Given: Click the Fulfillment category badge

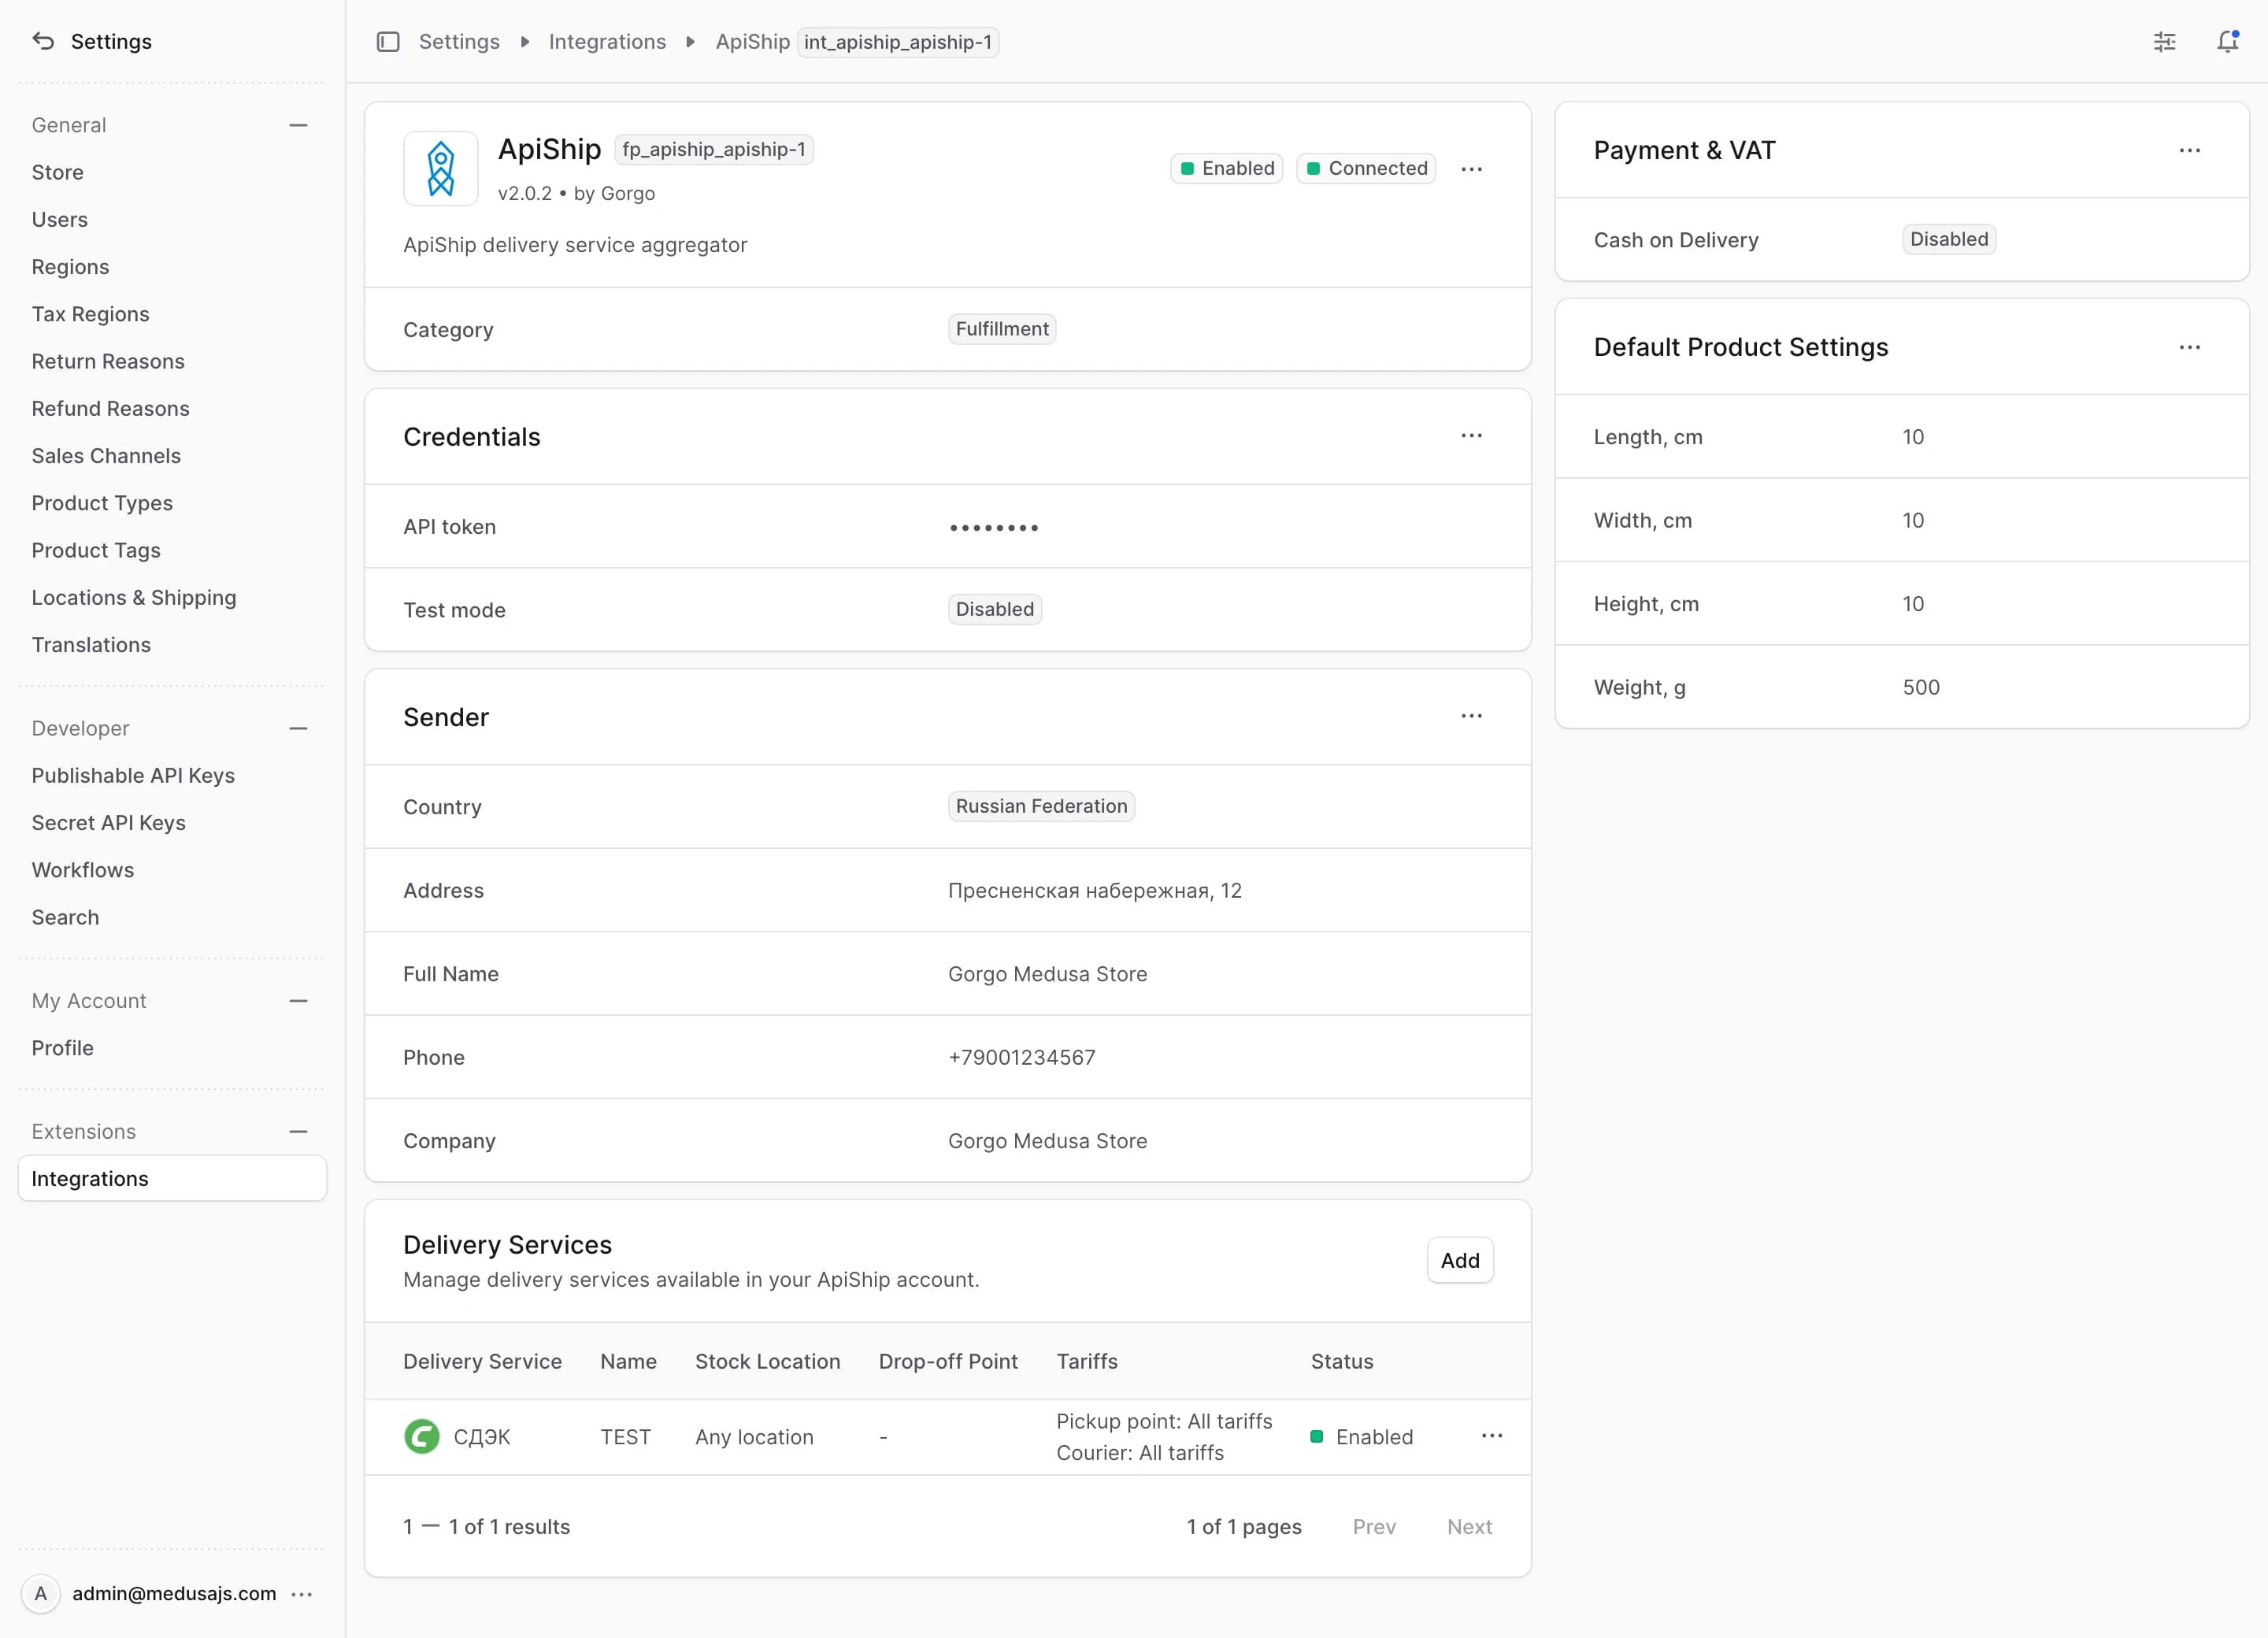Looking at the screenshot, I should [1002, 329].
